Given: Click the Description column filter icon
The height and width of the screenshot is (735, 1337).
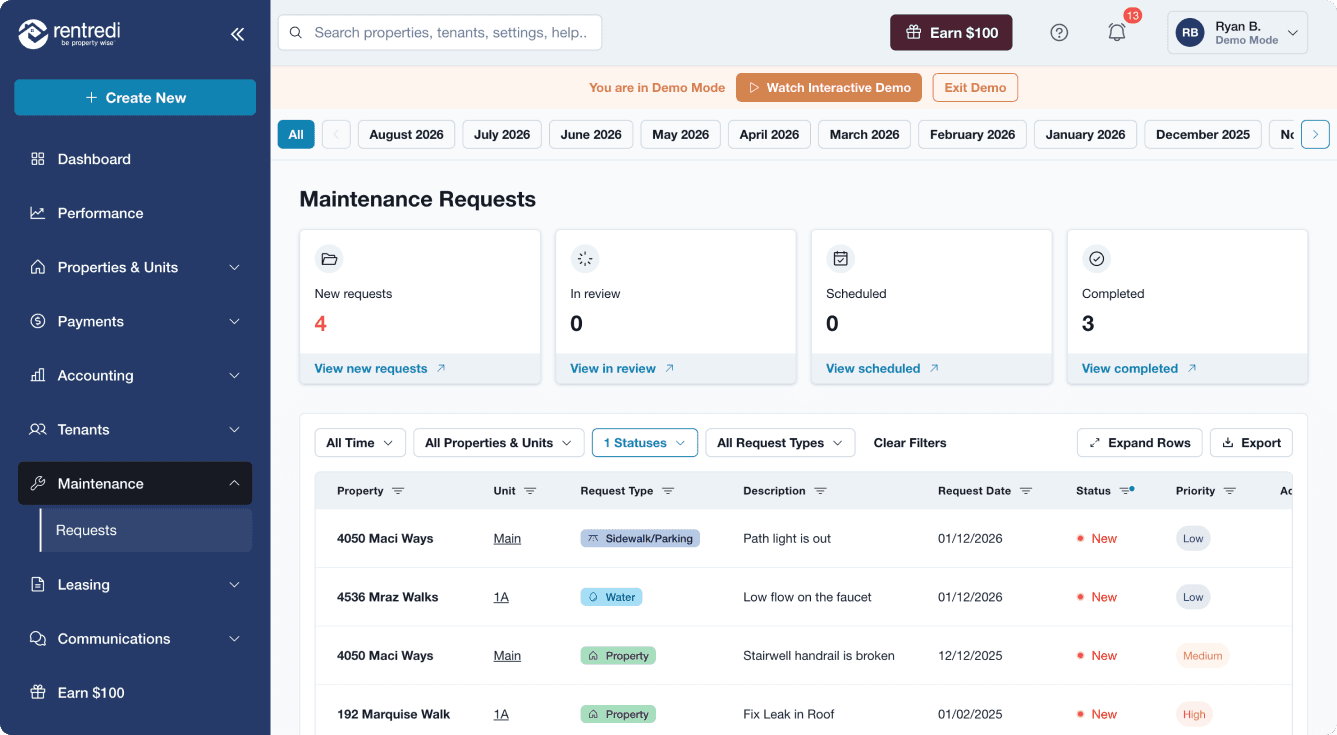Looking at the screenshot, I should (820, 491).
